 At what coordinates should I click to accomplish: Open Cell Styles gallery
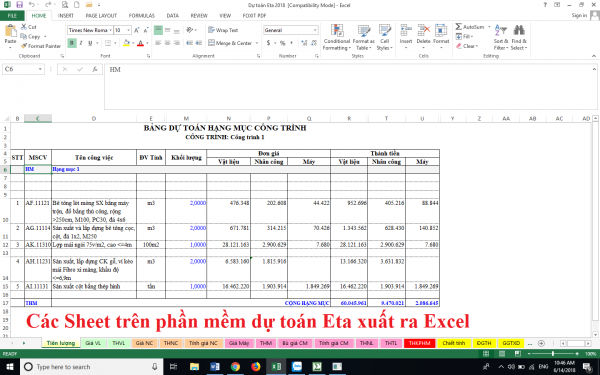pyautogui.click(x=385, y=37)
